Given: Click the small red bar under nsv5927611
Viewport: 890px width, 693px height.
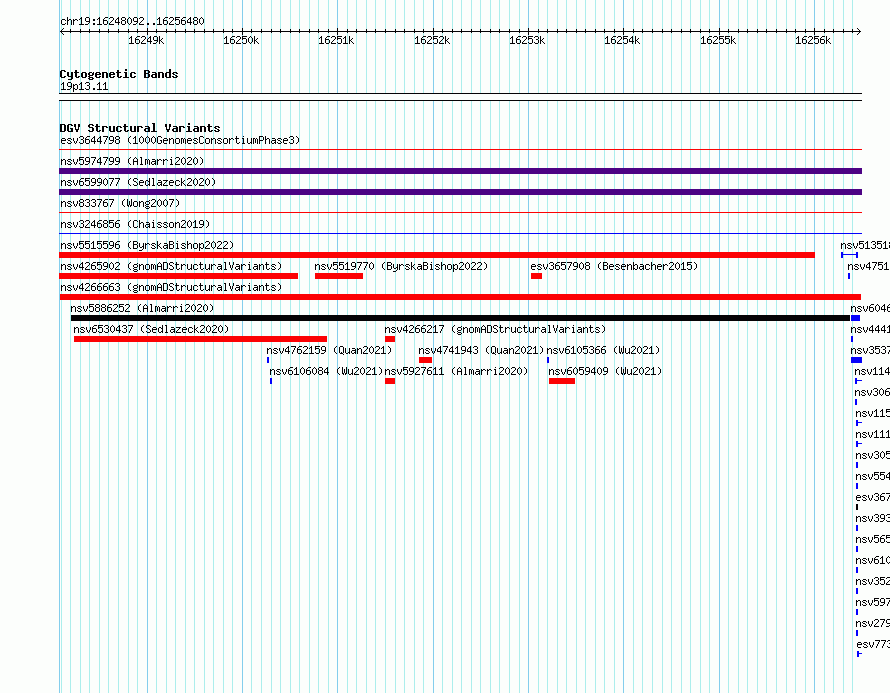Looking at the screenshot, I should coord(390,381).
